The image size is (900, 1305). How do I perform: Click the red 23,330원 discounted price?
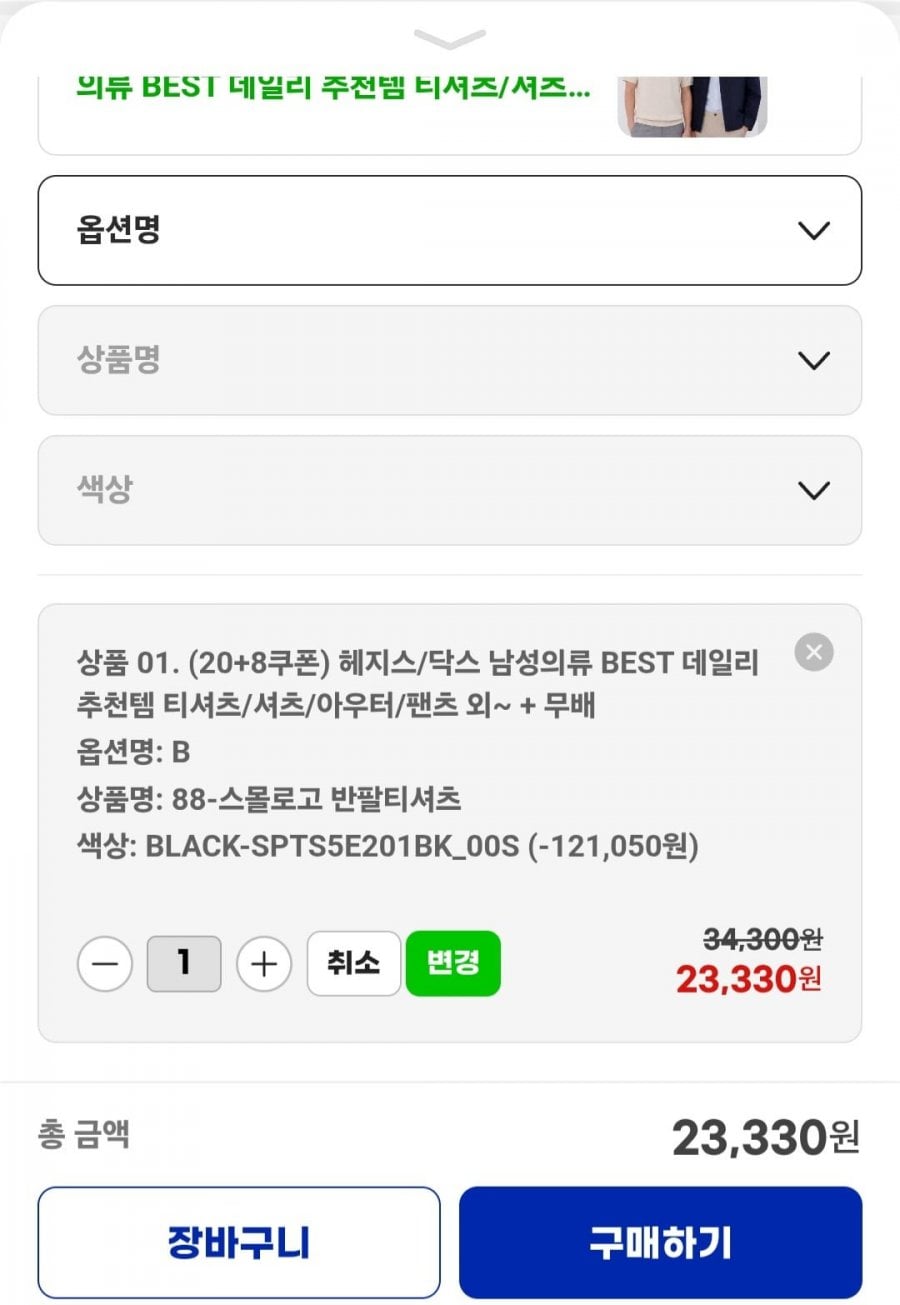point(748,979)
